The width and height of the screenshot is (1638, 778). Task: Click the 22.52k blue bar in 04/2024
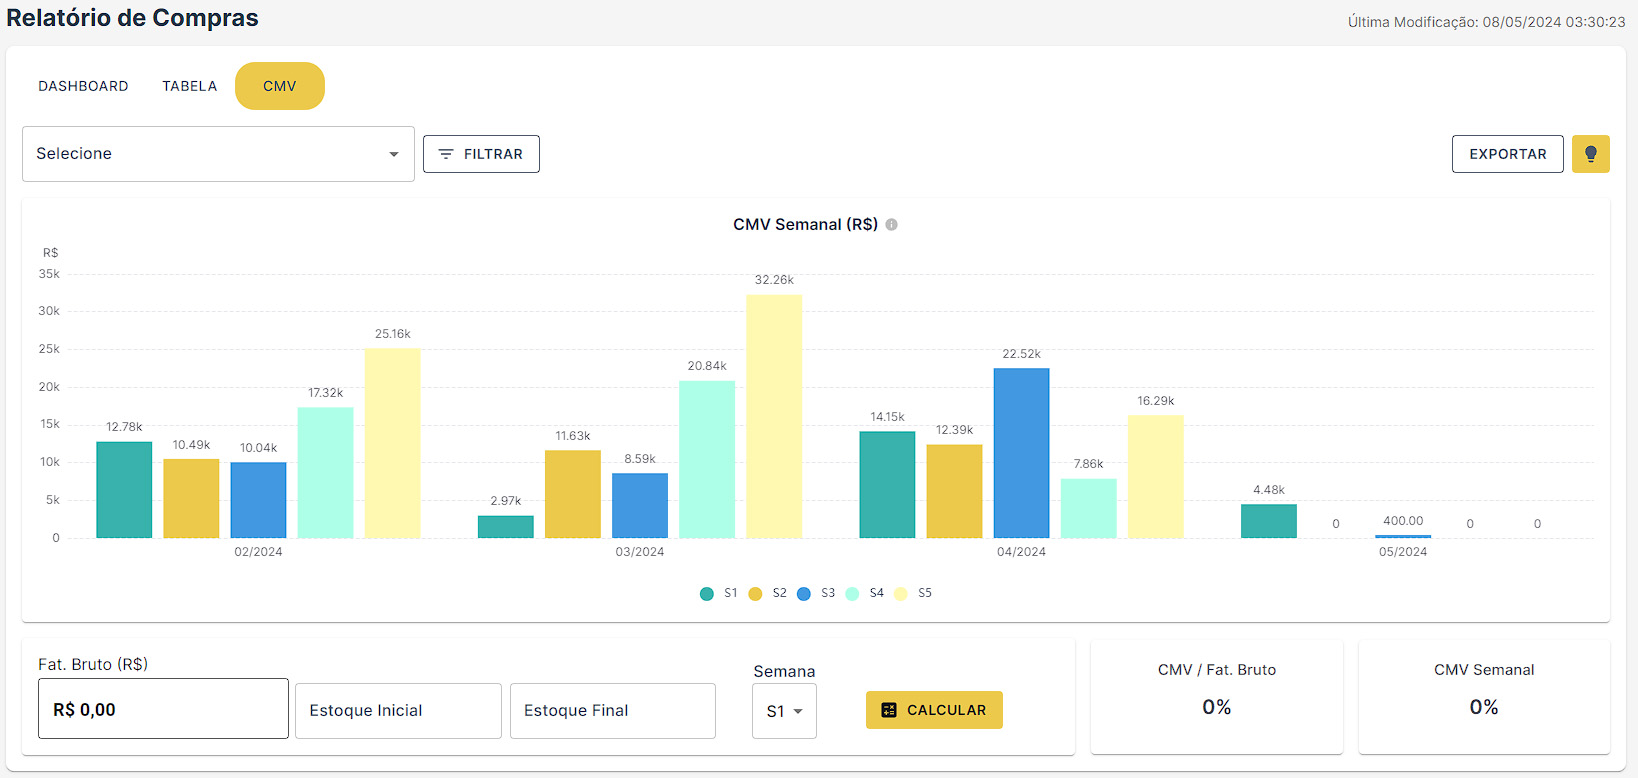(x=1021, y=453)
